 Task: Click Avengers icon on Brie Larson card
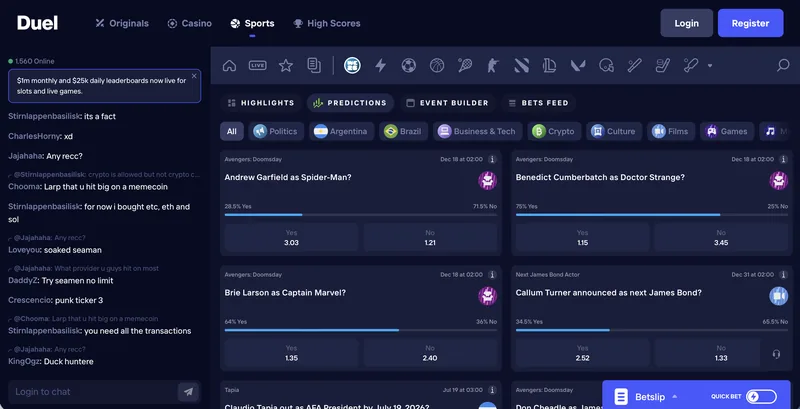(488, 296)
